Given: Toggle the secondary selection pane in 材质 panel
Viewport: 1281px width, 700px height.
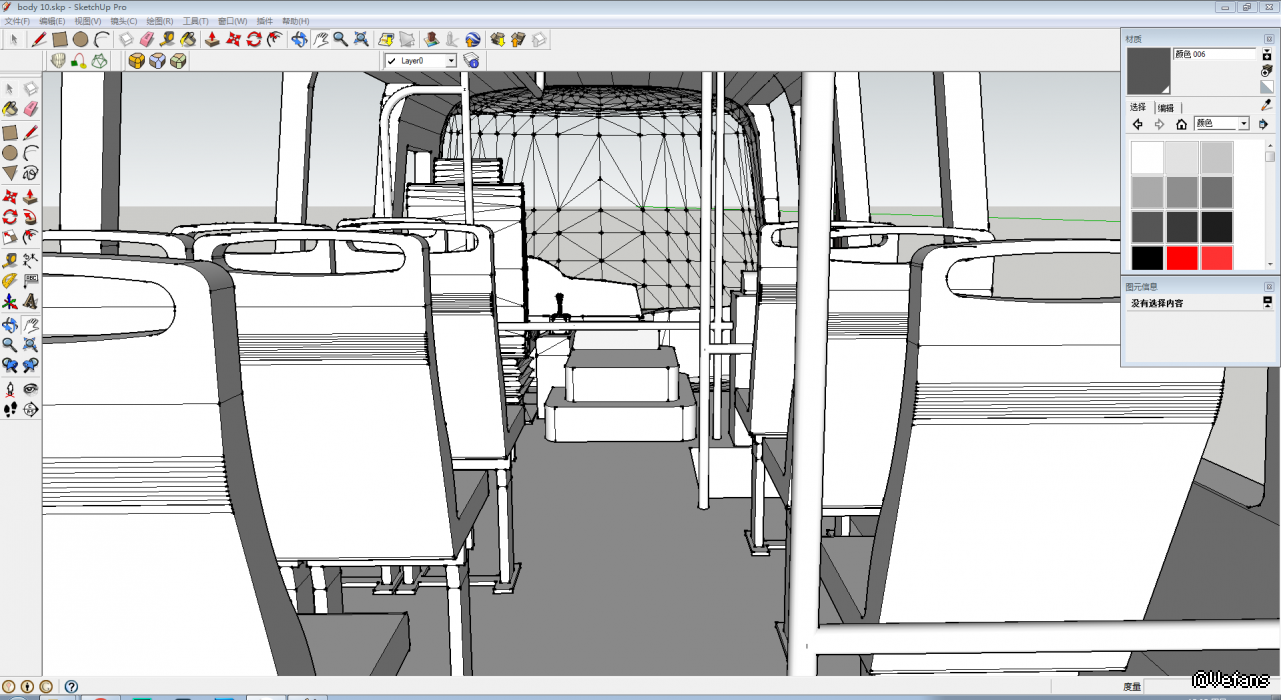Looking at the screenshot, I should 1267,55.
